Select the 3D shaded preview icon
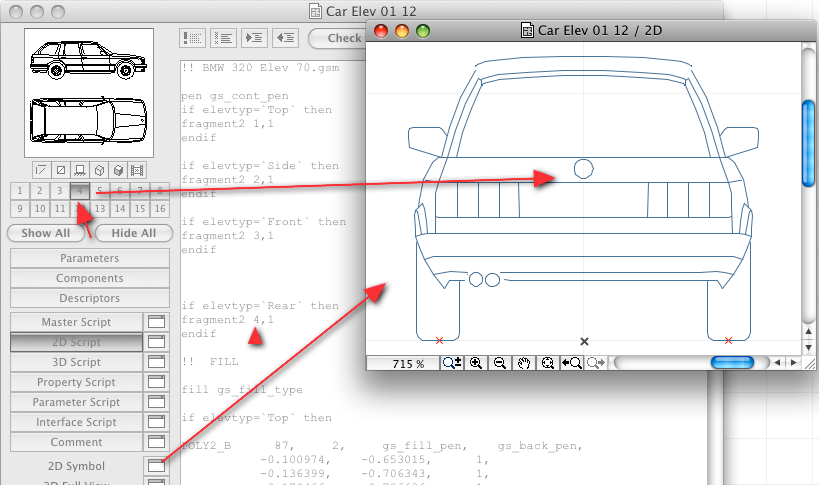Image resolution: width=819 pixels, height=485 pixels. click(x=119, y=170)
